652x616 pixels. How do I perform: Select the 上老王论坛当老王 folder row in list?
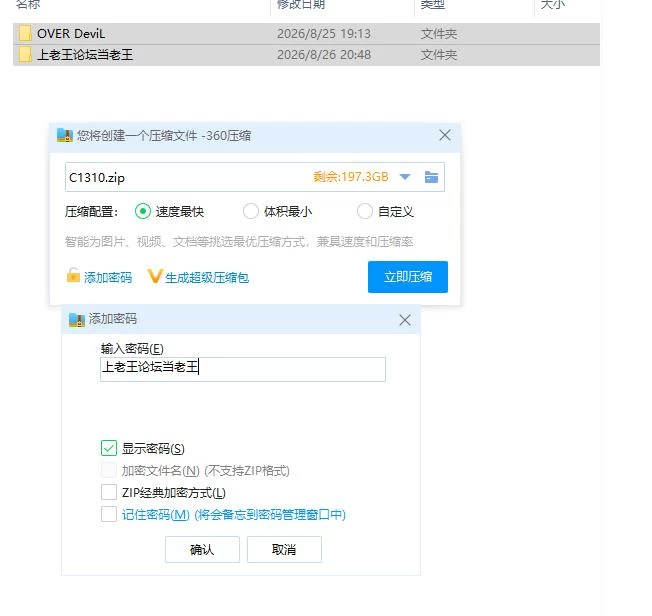point(306,55)
